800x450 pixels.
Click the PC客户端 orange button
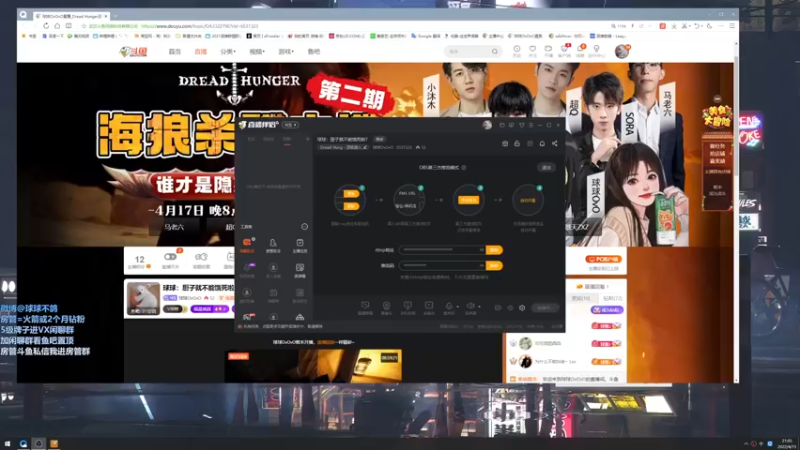point(604,259)
